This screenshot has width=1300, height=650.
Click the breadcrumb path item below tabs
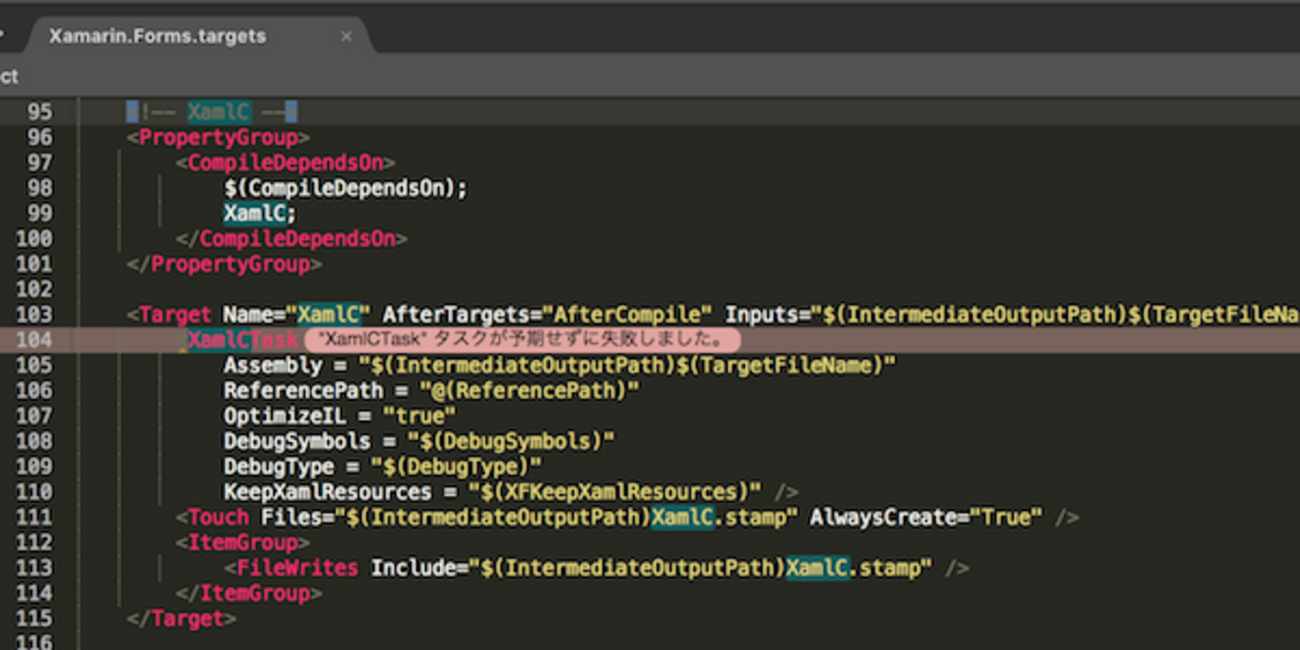[x=9, y=77]
